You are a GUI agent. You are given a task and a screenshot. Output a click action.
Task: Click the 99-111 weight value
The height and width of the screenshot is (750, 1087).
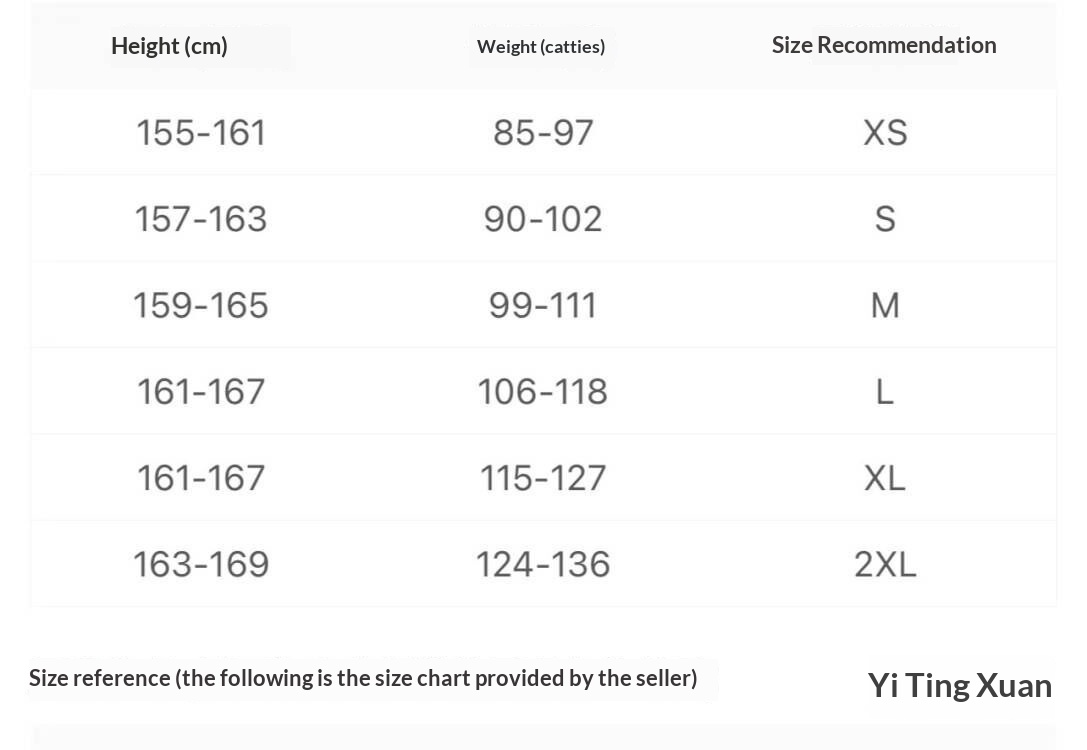coord(543,305)
